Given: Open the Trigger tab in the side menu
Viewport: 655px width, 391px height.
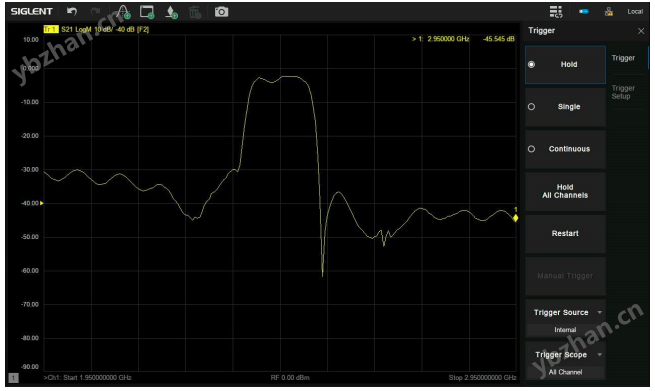Looking at the screenshot, I should [x=623, y=58].
